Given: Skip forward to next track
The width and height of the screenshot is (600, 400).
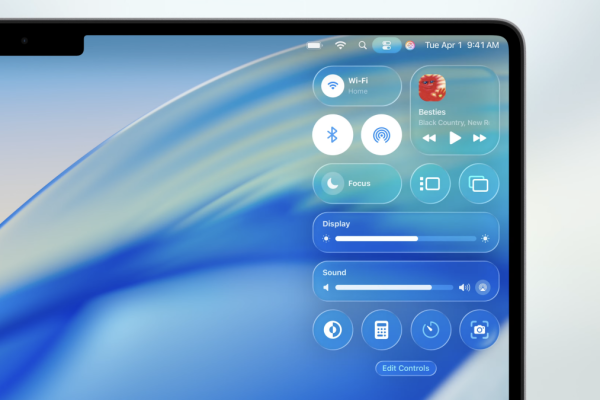Looking at the screenshot, I should (479, 138).
